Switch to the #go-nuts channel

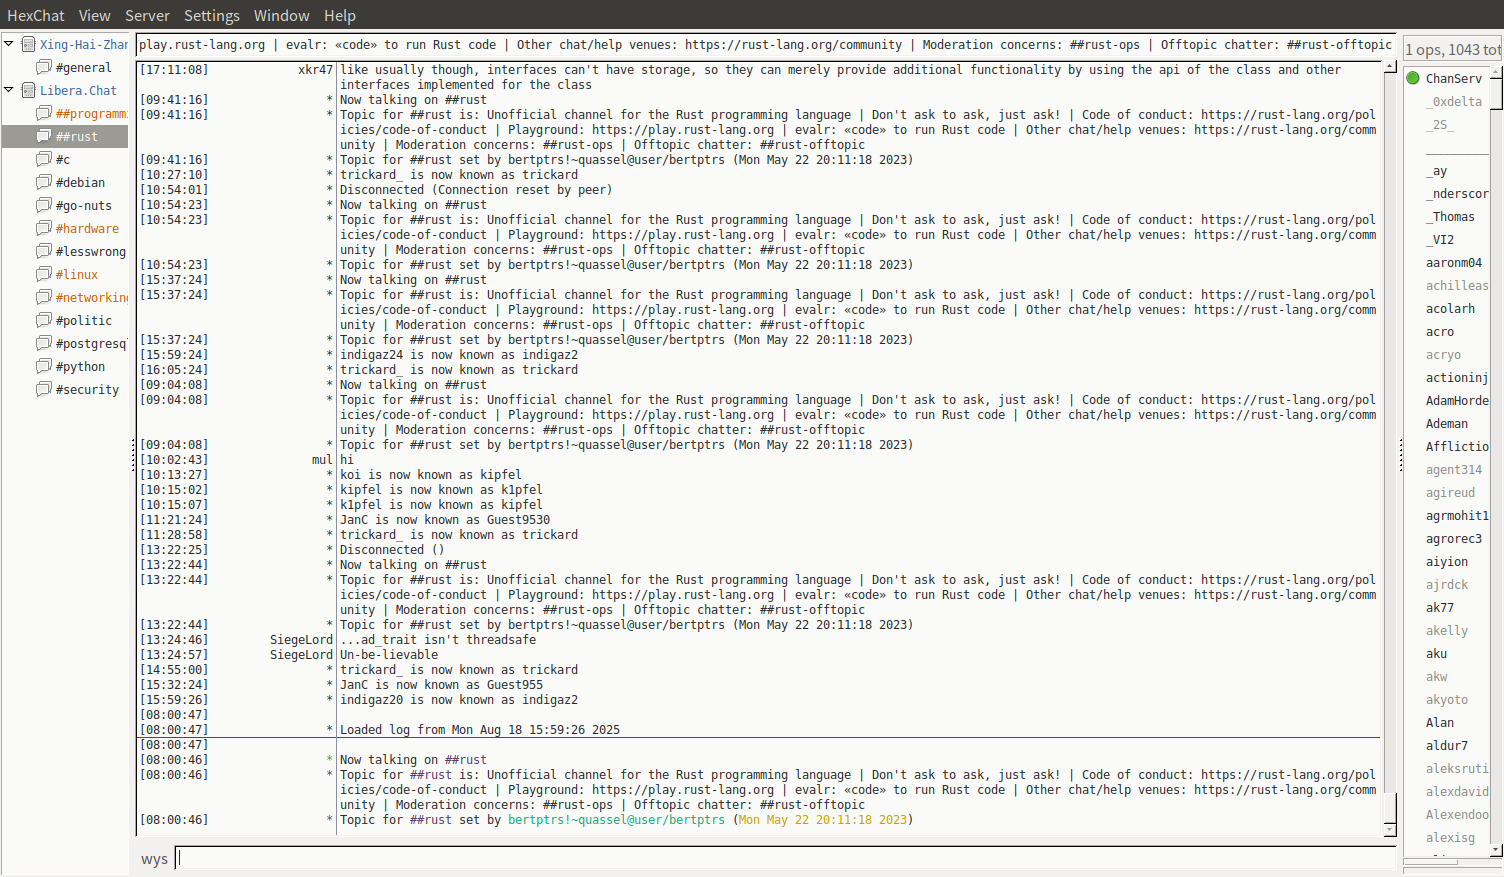click(x=84, y=206)
